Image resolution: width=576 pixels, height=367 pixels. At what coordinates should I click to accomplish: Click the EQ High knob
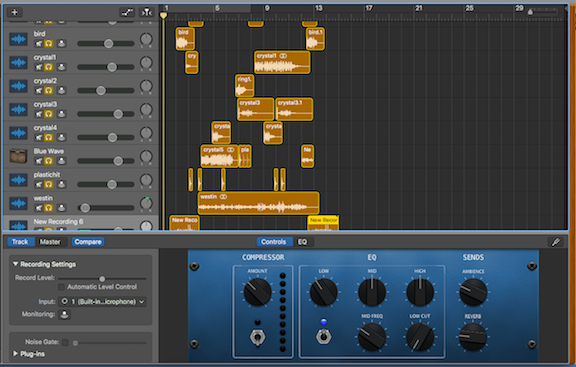coord(420,292)
